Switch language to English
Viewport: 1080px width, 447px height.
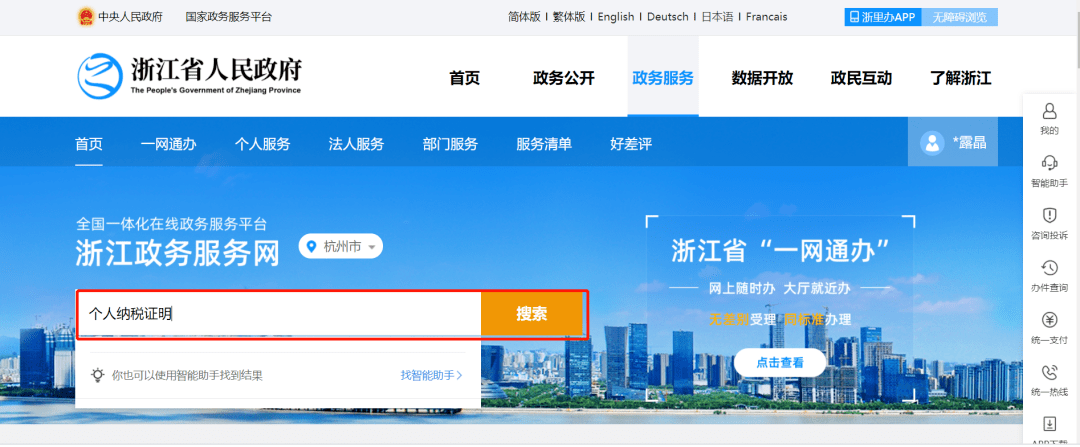[x=616, y=17]
